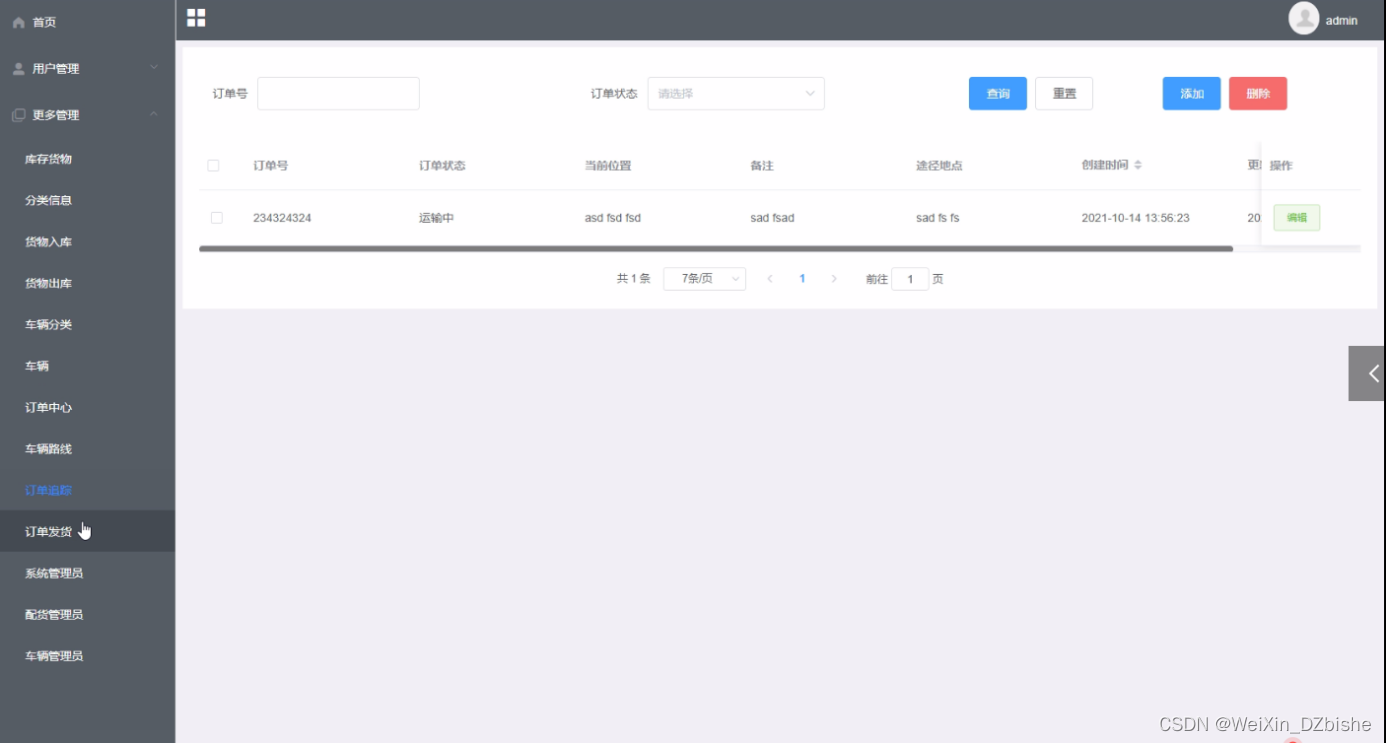Image resolution: width=1386 pixels, height=743 pixels.
Task: Click the 创建时间 column header
Action: pos(1105,165)
